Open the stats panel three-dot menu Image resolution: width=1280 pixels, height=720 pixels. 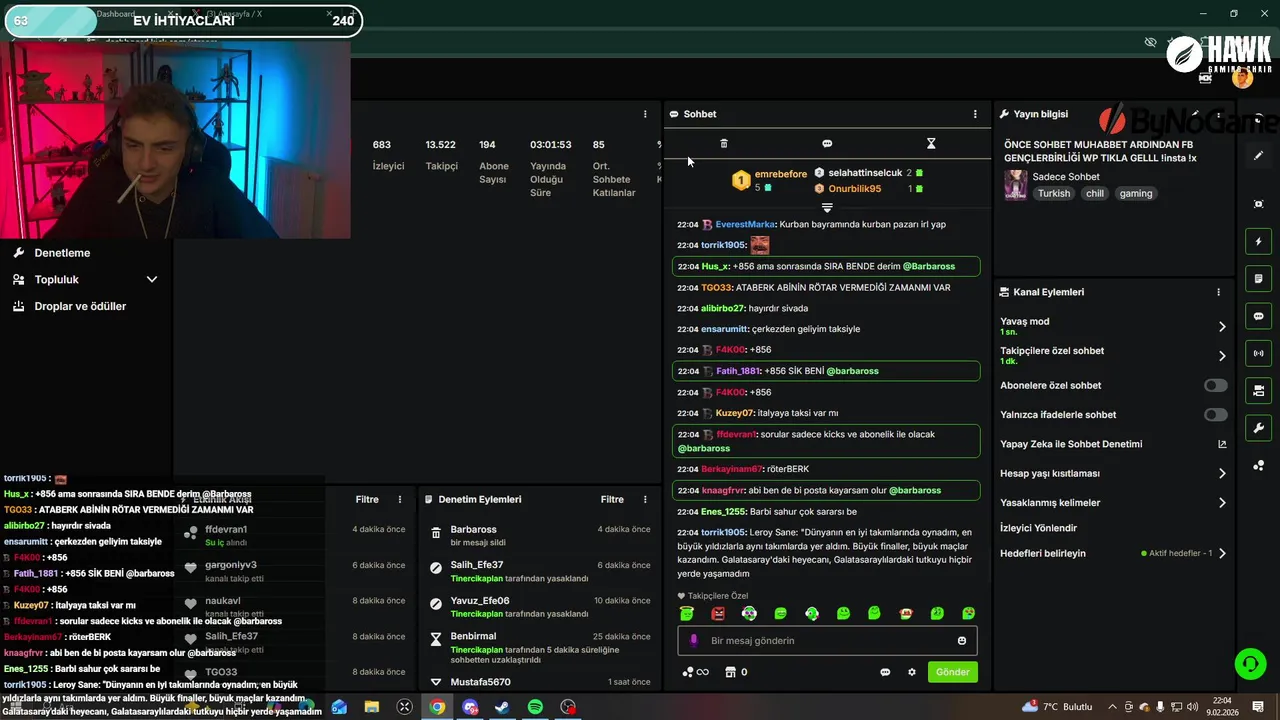tap(645, 114)
